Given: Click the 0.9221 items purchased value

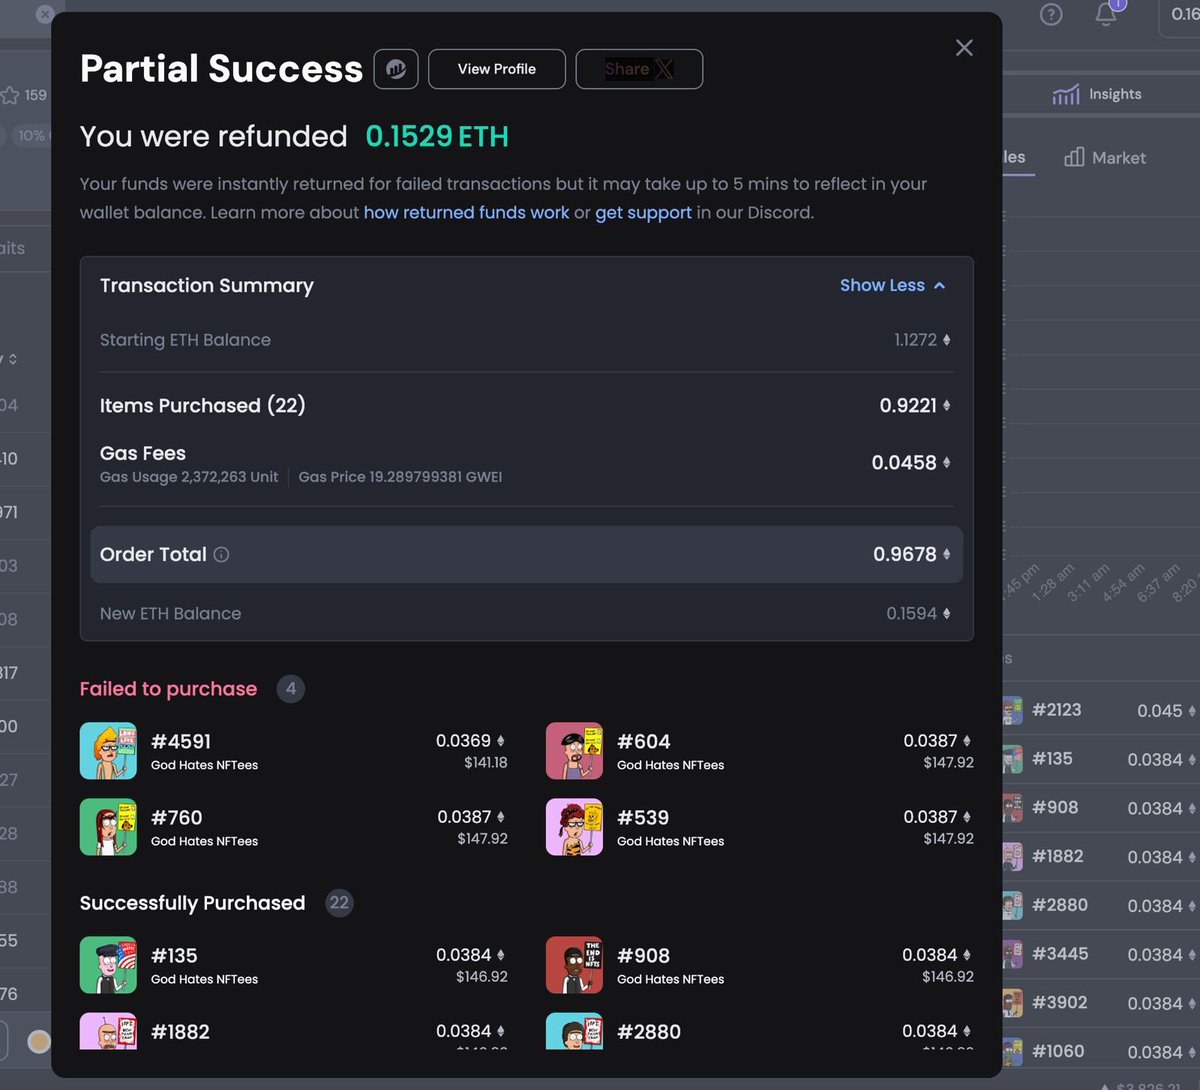Looking at the screenshot, I should (x=908, y=405).
